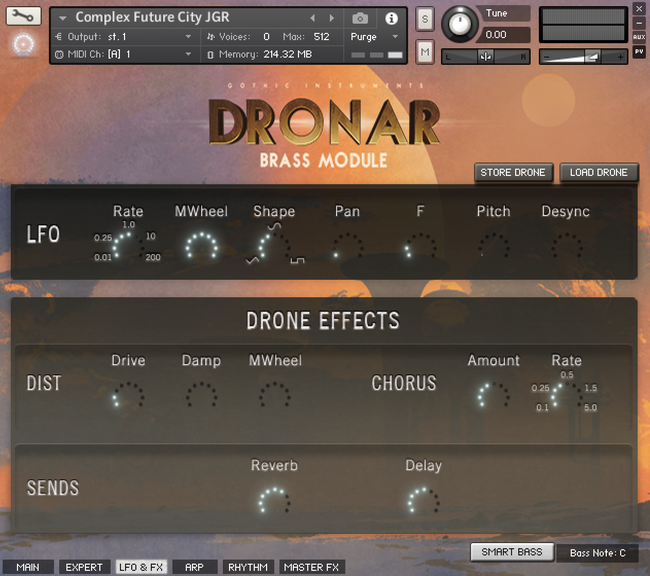The height and width of the screenshot is (576, 650).
Task: Click the Voices icon
Action: coord(211,37)
